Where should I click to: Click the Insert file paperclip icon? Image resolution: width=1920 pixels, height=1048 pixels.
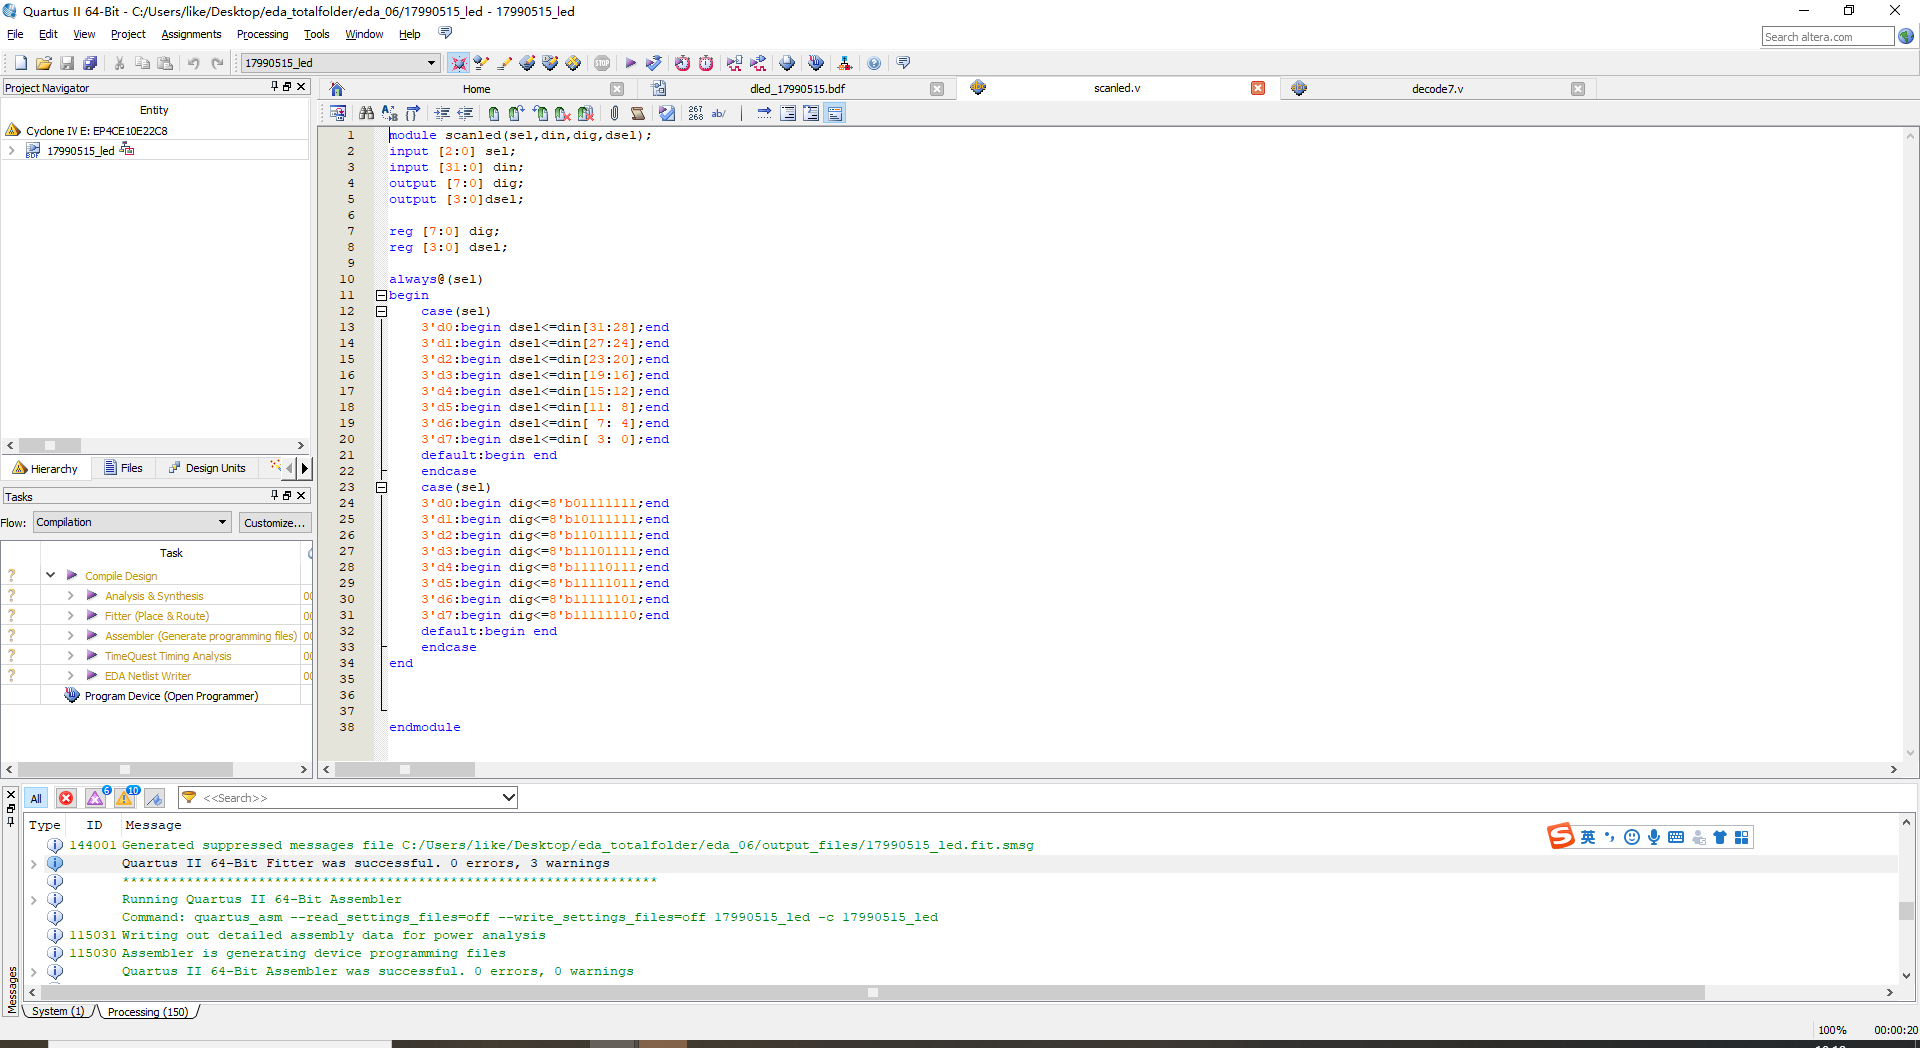point(614,113)
